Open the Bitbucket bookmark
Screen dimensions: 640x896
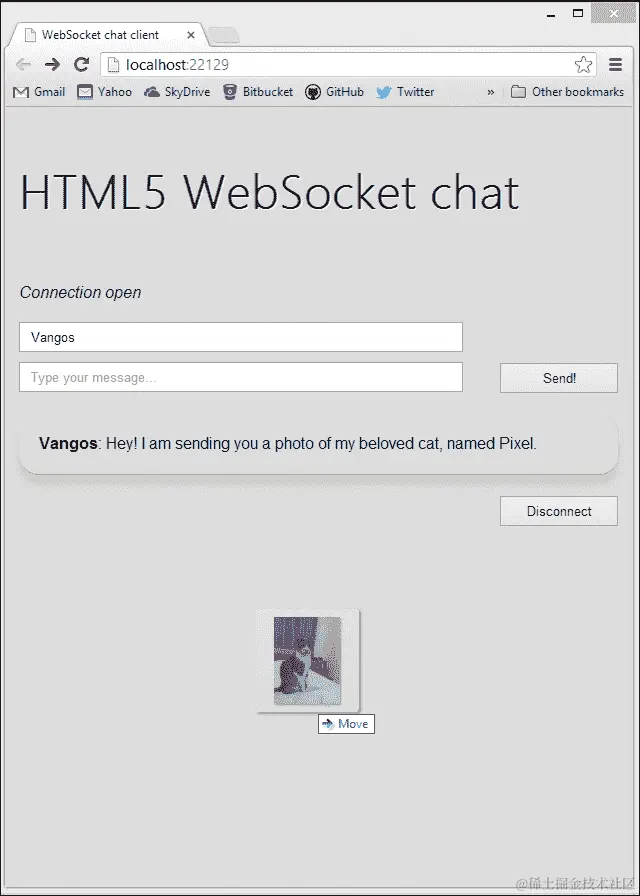click(258, 92)
